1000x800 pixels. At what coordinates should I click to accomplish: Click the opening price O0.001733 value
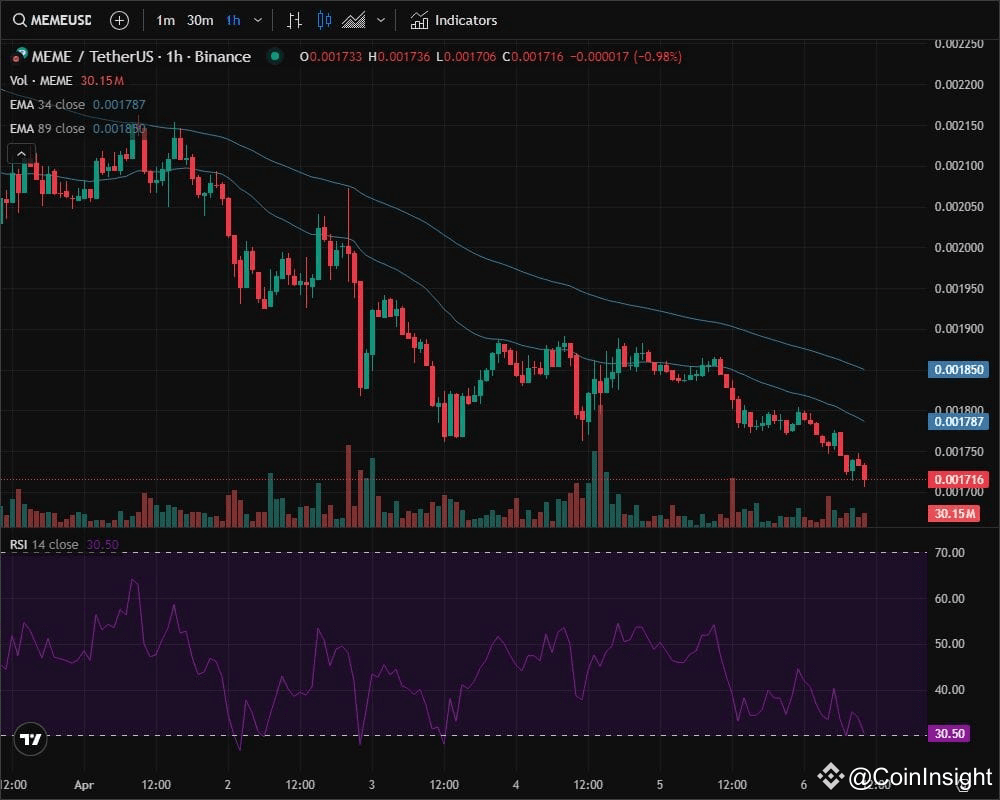330,57
